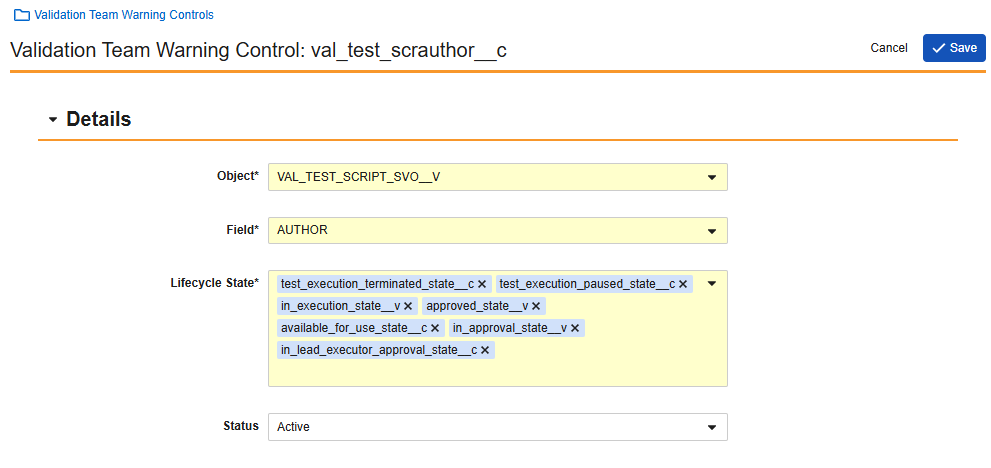This screenshot has height=468, width=991.
Task: Remove in_lead_executor_approval_state__c tag
Action: (x=485, y=350)
